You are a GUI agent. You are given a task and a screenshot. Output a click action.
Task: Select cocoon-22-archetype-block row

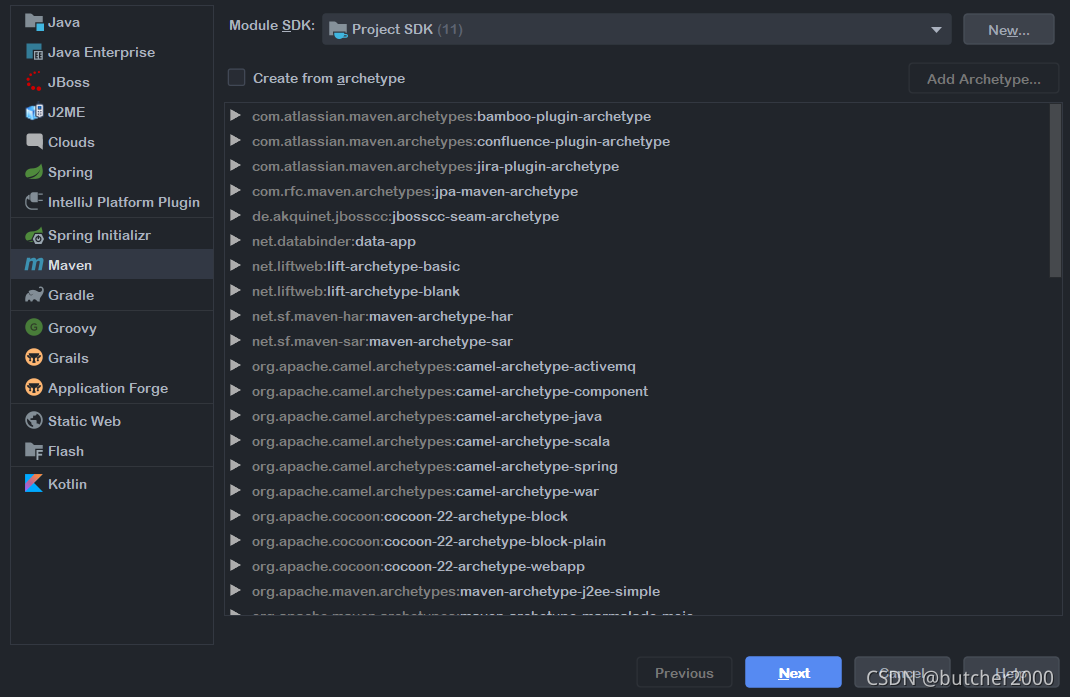coord(637,516)
